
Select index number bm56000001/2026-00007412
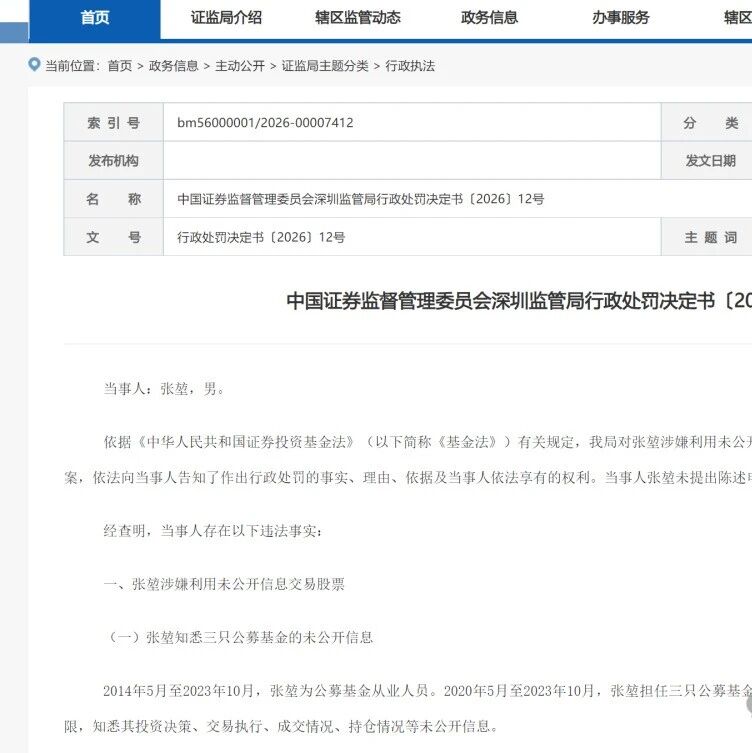265,123
